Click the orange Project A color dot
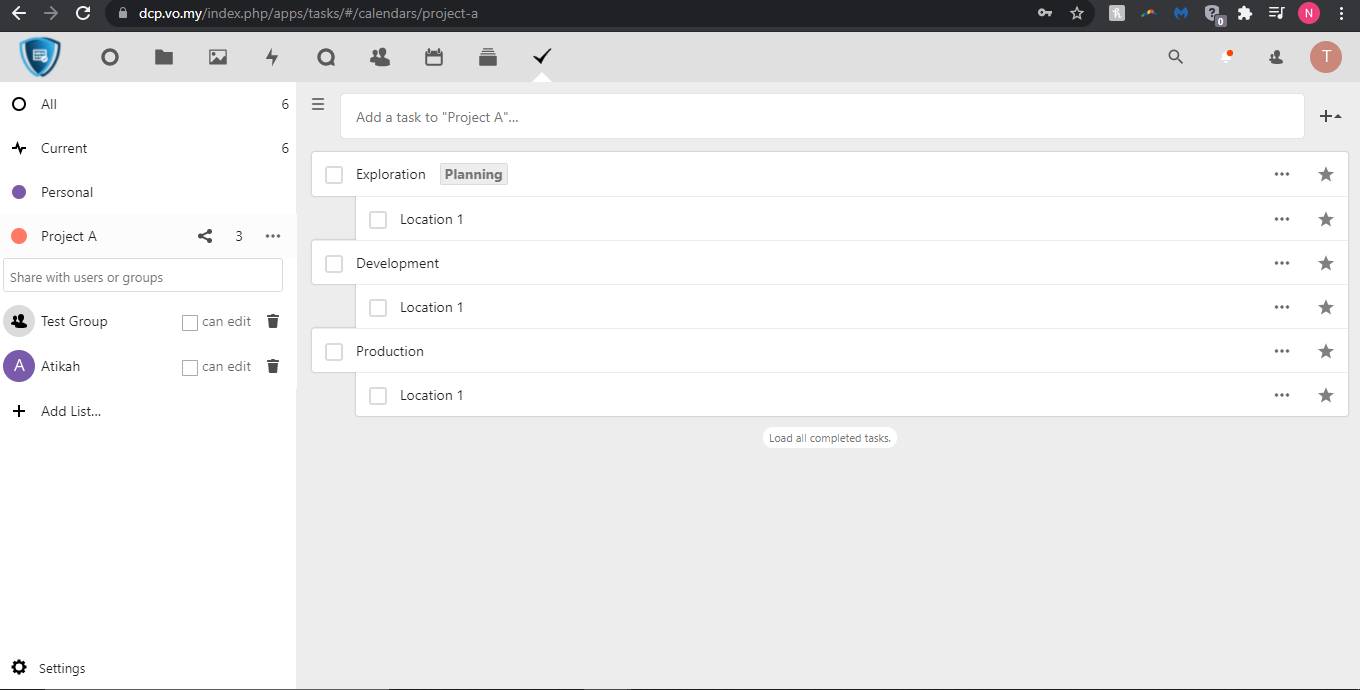Image resolution: width=1360 pixels, height=690 pixels. click(x=18, y=237)
